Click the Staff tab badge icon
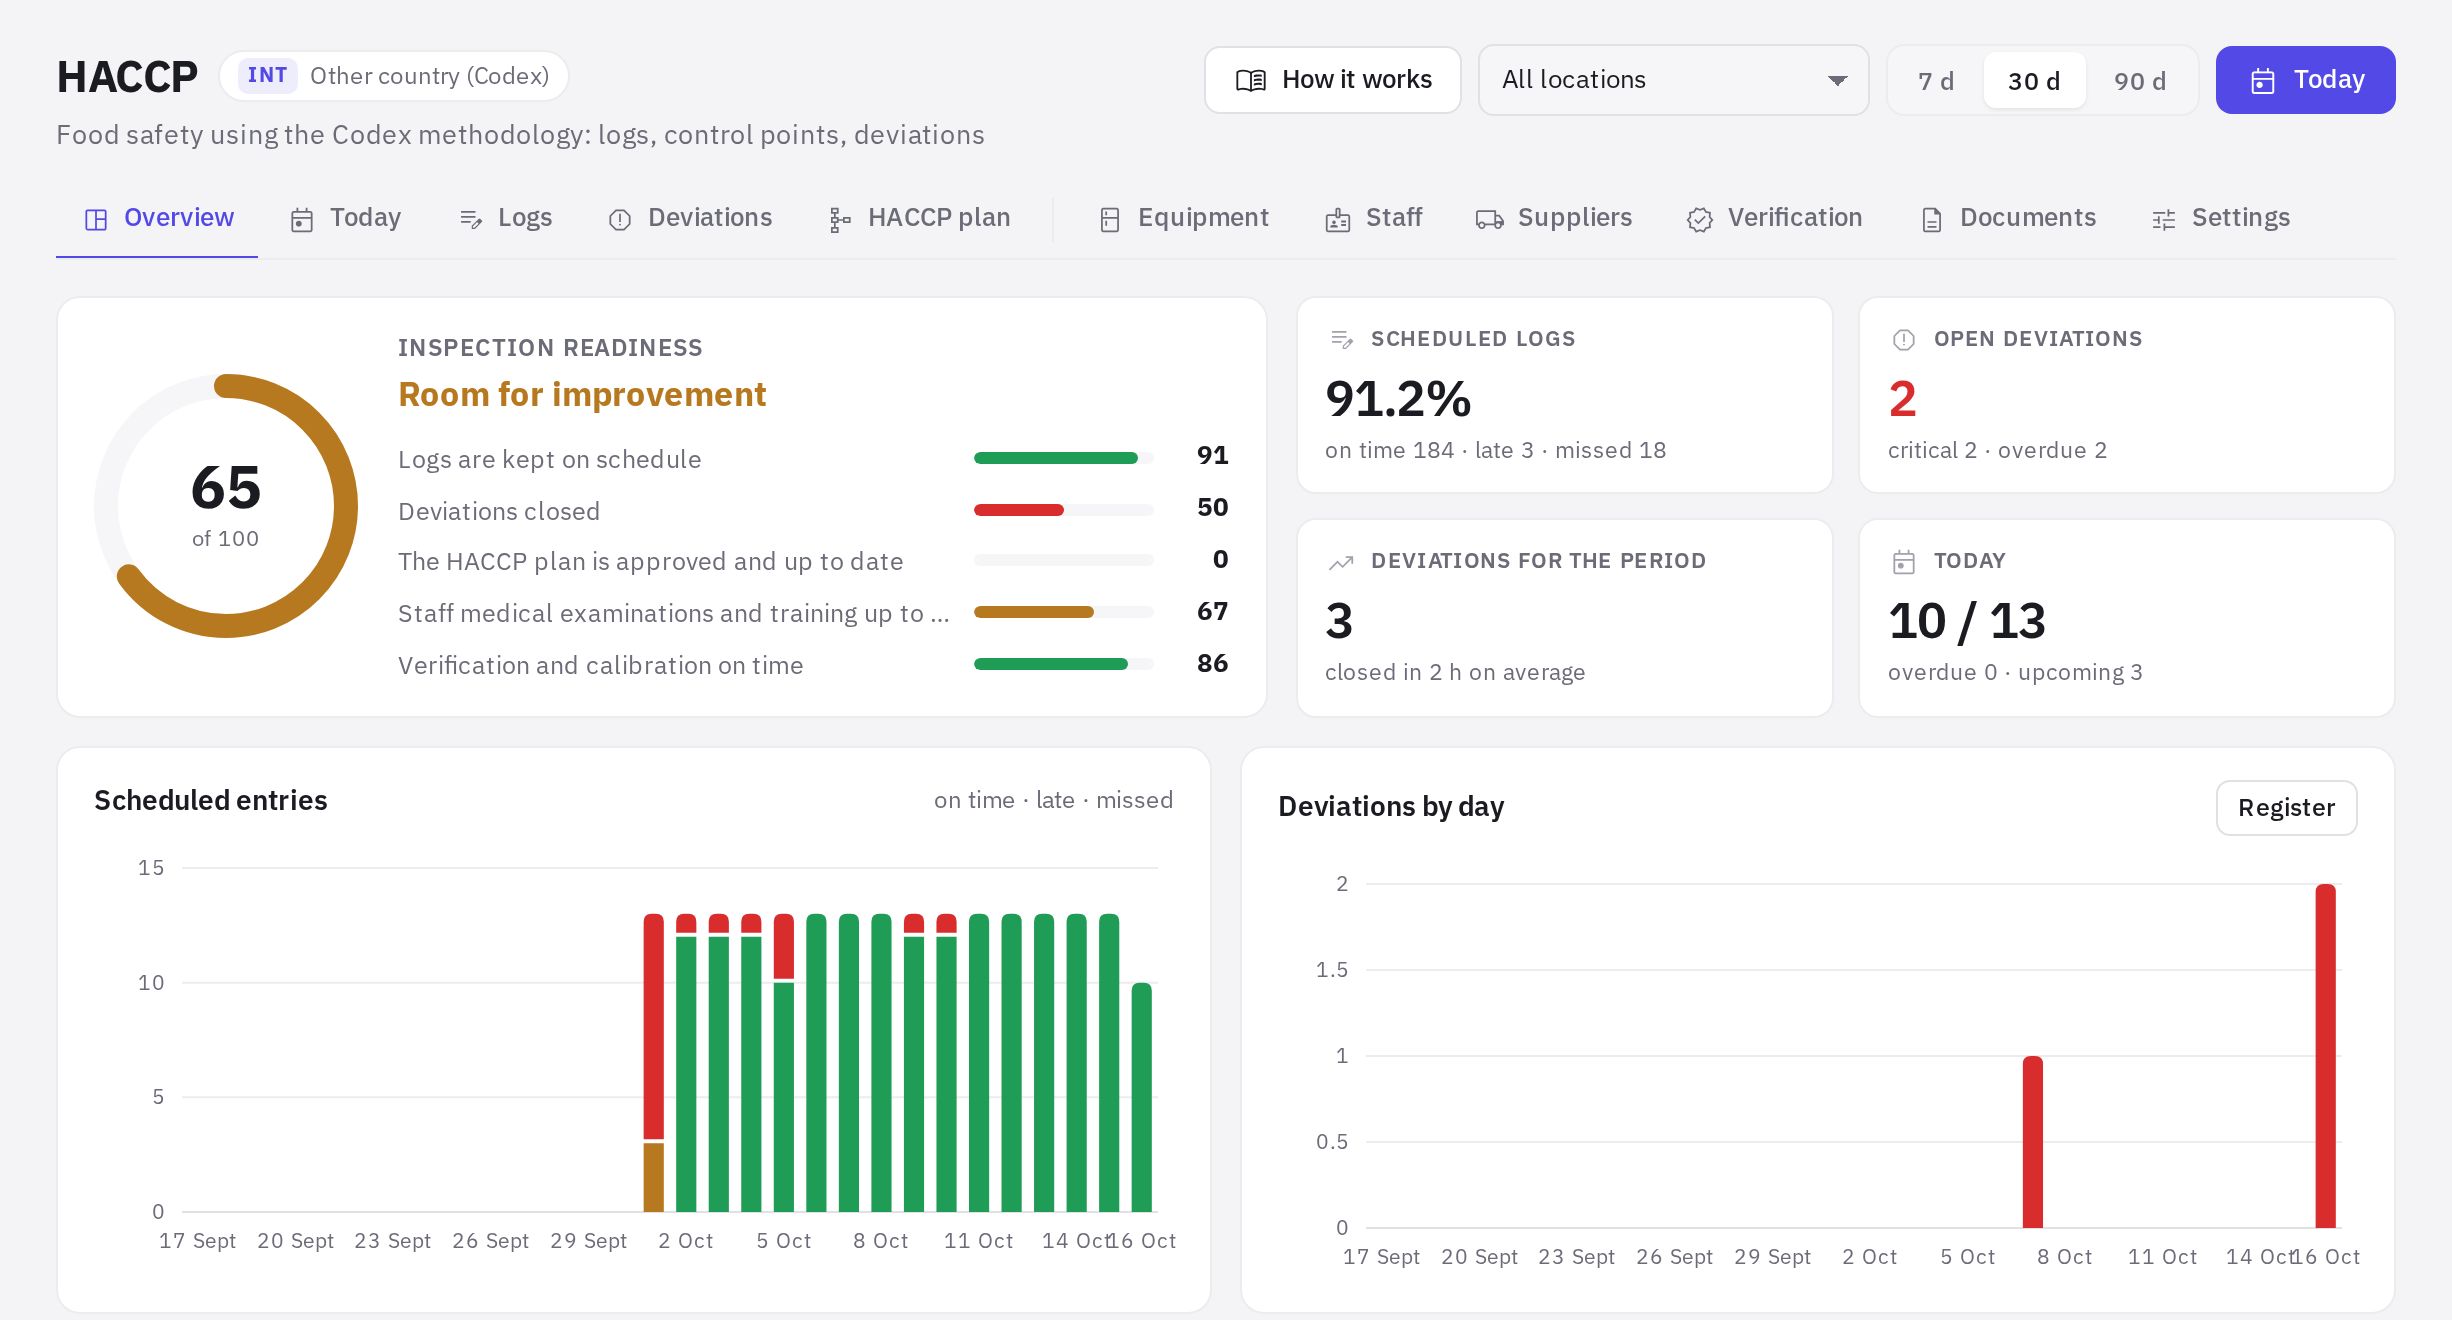The width and height of the screenshot is (2452, 1320). pos(1338,219)
